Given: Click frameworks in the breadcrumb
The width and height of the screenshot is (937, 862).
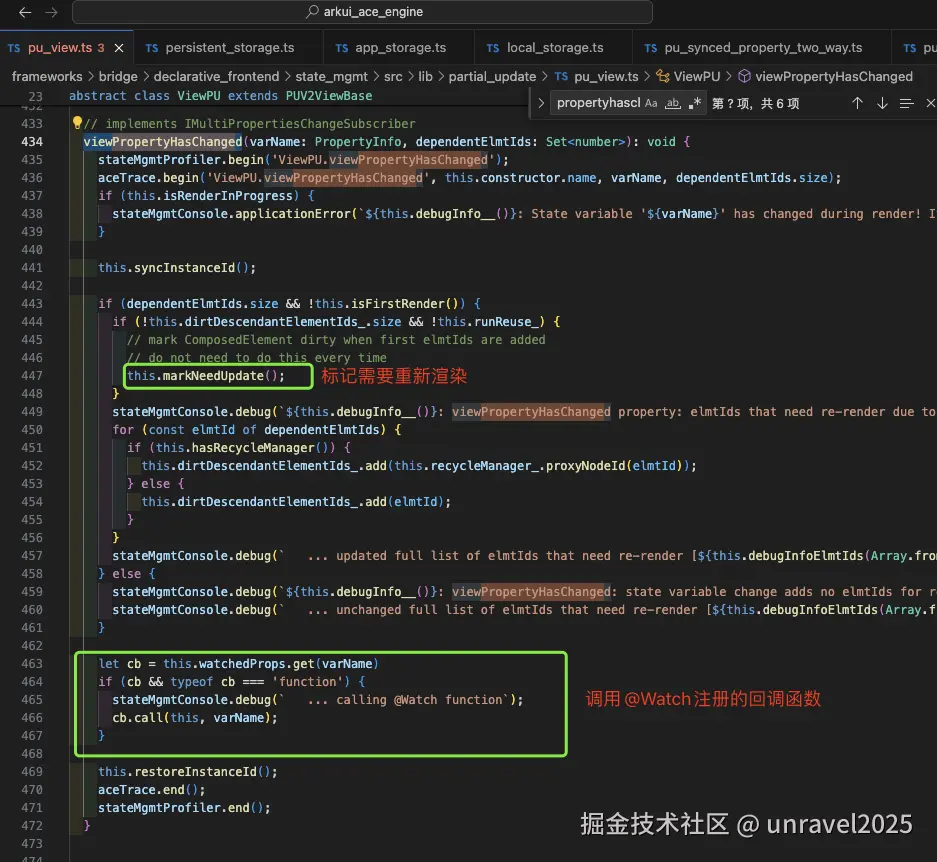Looking at the screenshot, I should [47, 77].
